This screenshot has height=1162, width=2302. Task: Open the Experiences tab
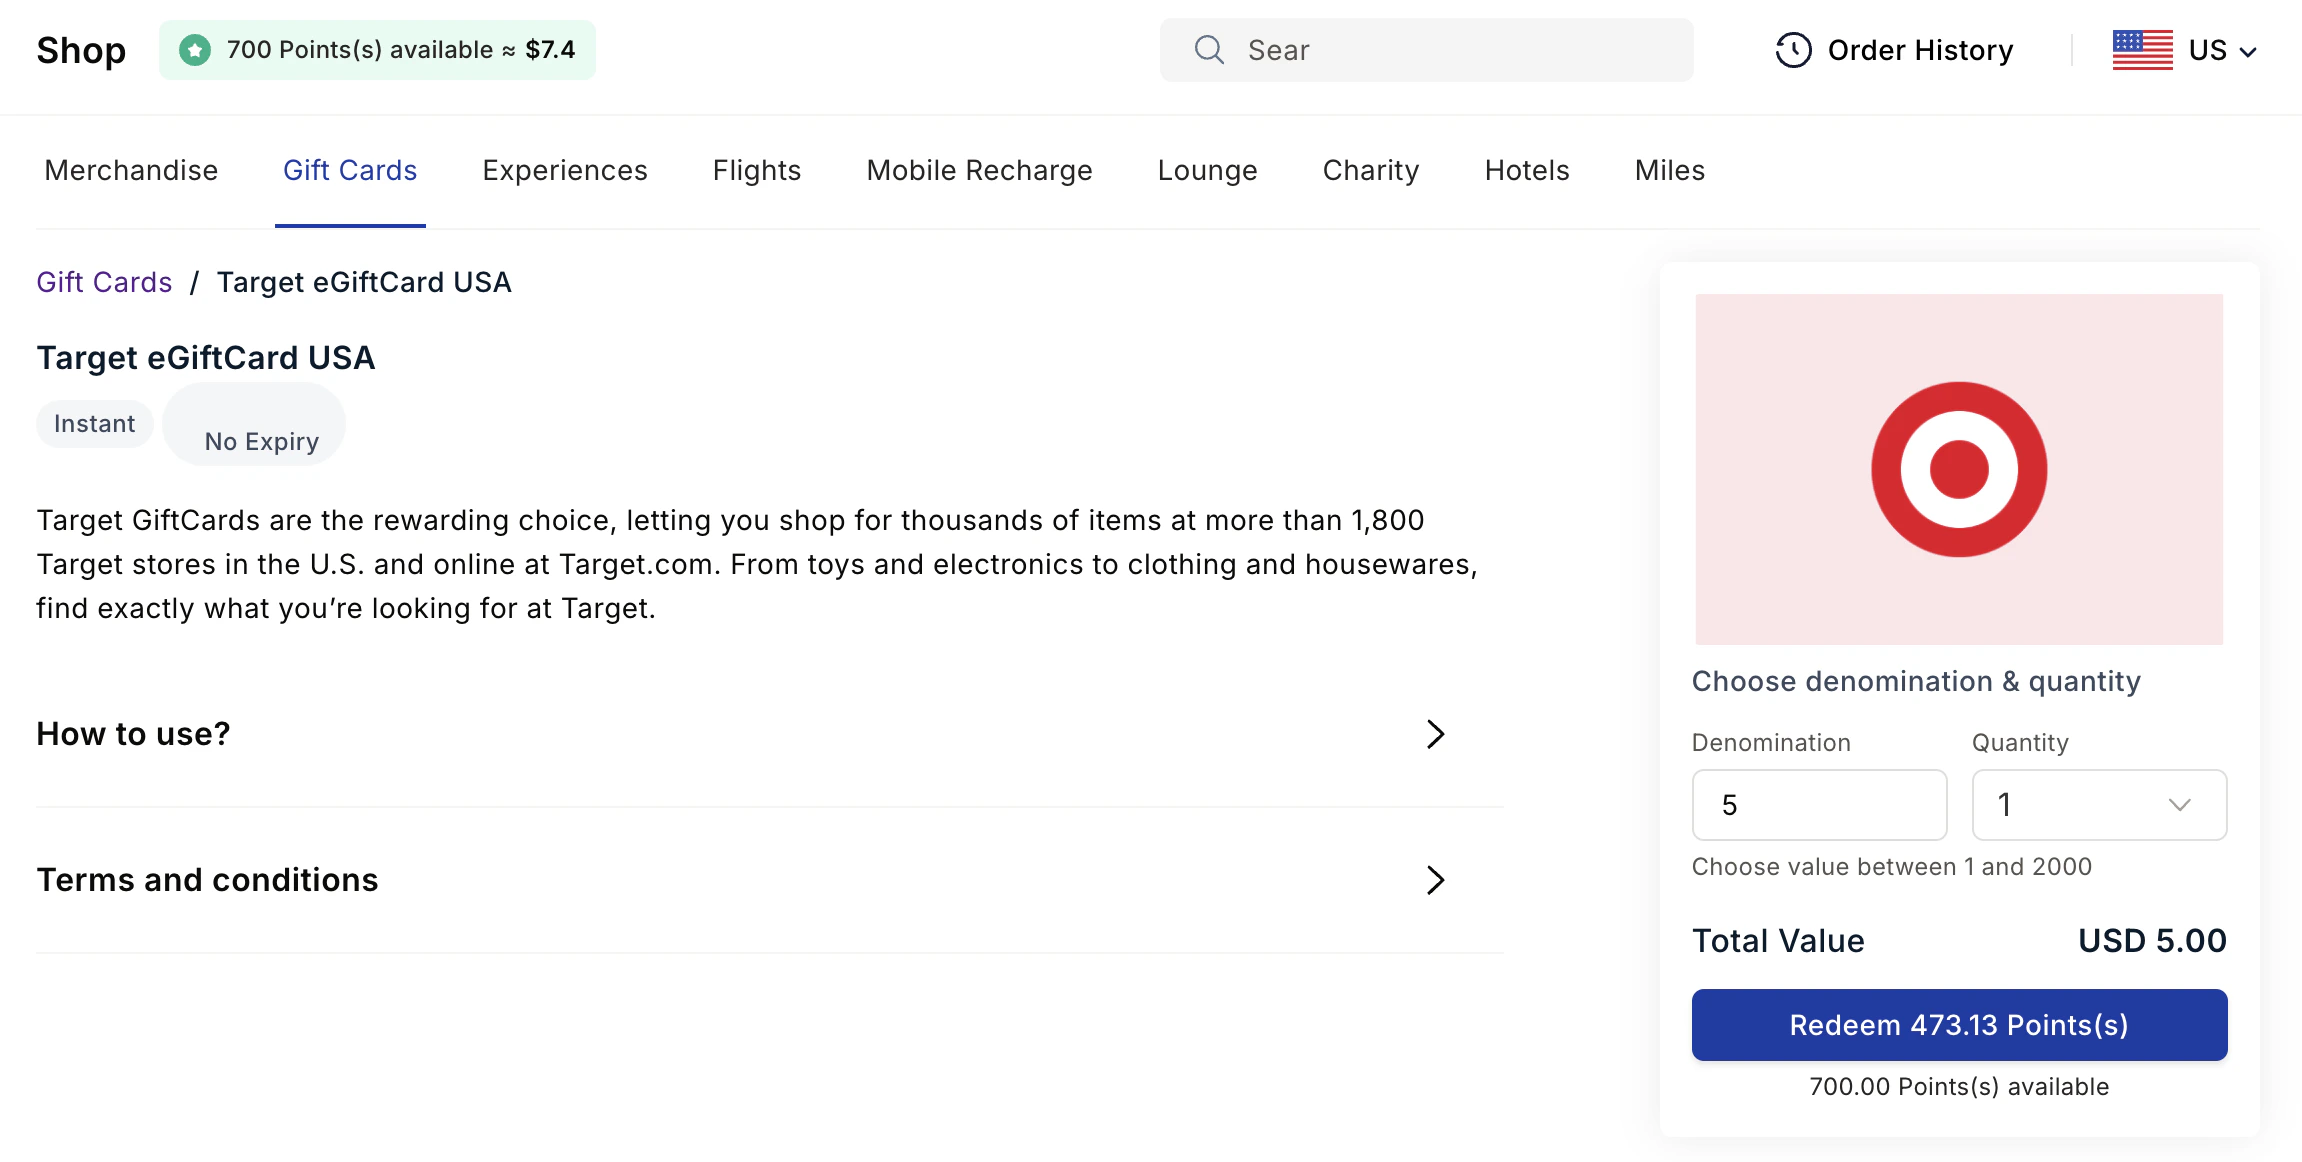coord(565,170)
